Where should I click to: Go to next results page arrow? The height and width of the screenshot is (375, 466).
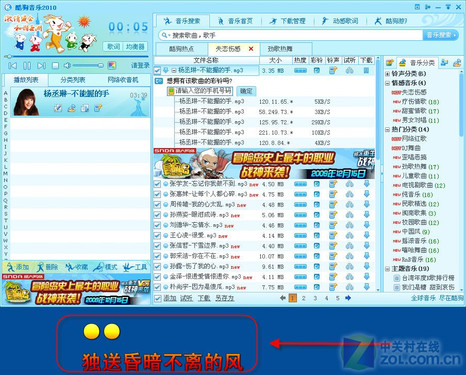(x=348, y=298)
